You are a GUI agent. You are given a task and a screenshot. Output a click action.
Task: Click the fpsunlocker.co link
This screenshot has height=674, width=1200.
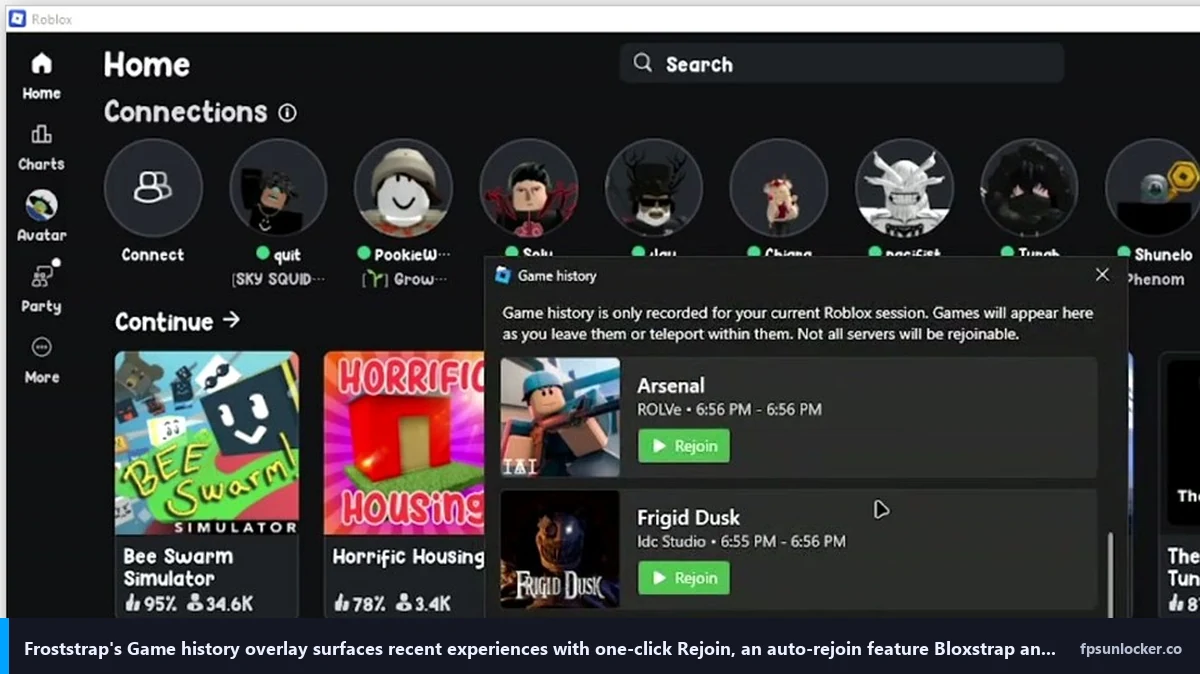click(x=1131, y=649)
